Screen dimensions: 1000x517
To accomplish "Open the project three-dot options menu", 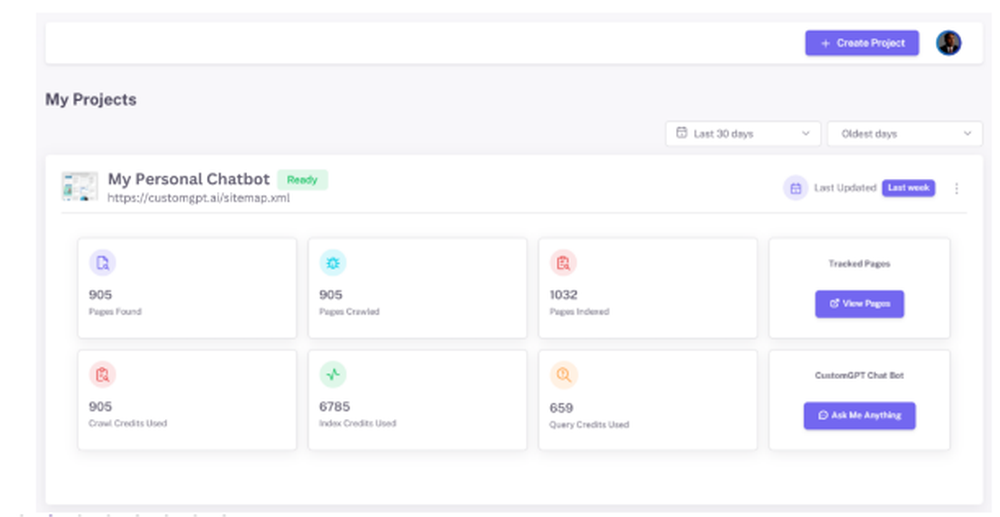I will click(956, 188).
